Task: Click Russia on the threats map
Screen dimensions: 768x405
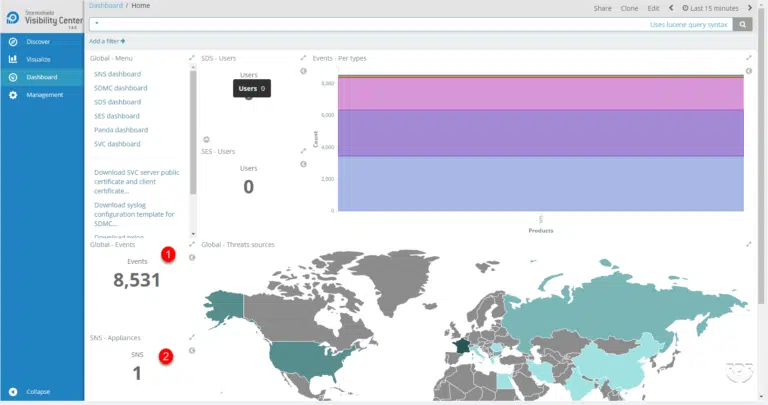Action: tap(612, 311)
